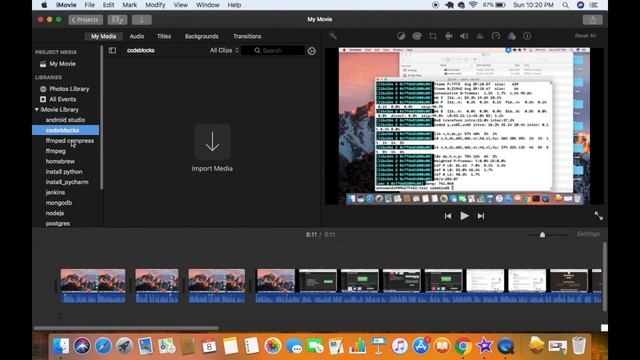Play the movie preview
This screenshot has width=640, height=360.
tap(464, 216)
